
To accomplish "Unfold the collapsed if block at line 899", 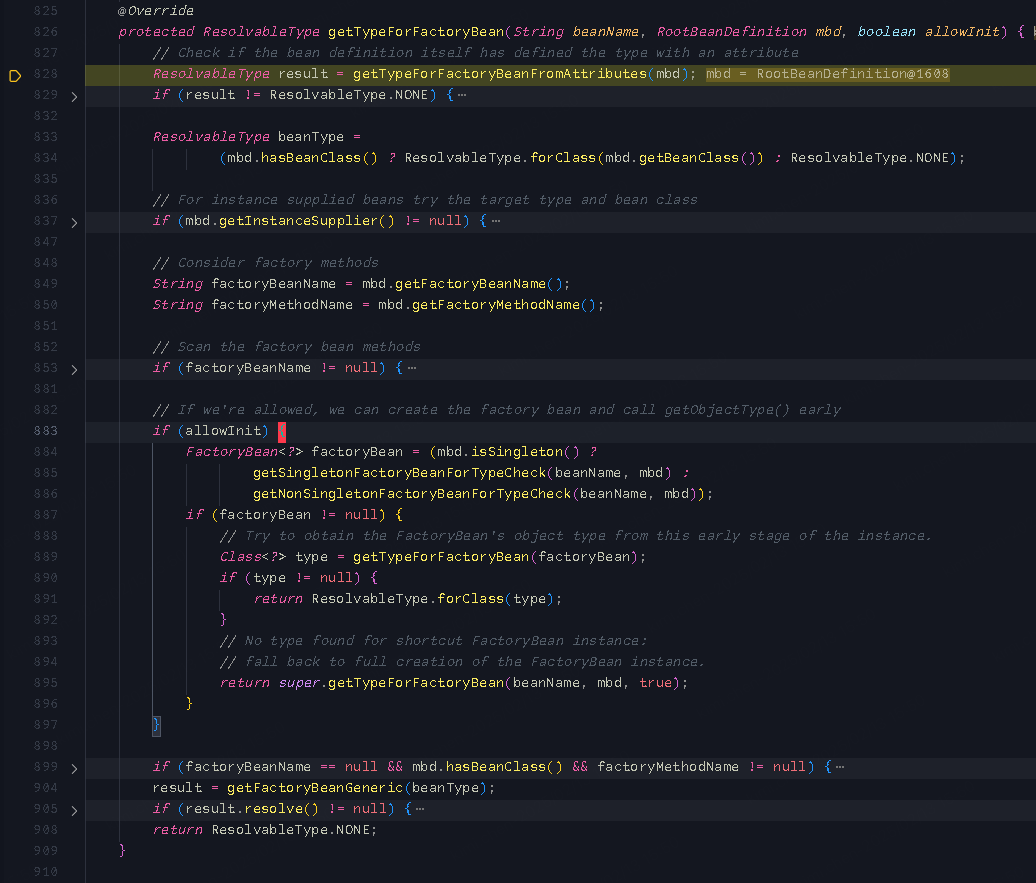I will 74,769.
